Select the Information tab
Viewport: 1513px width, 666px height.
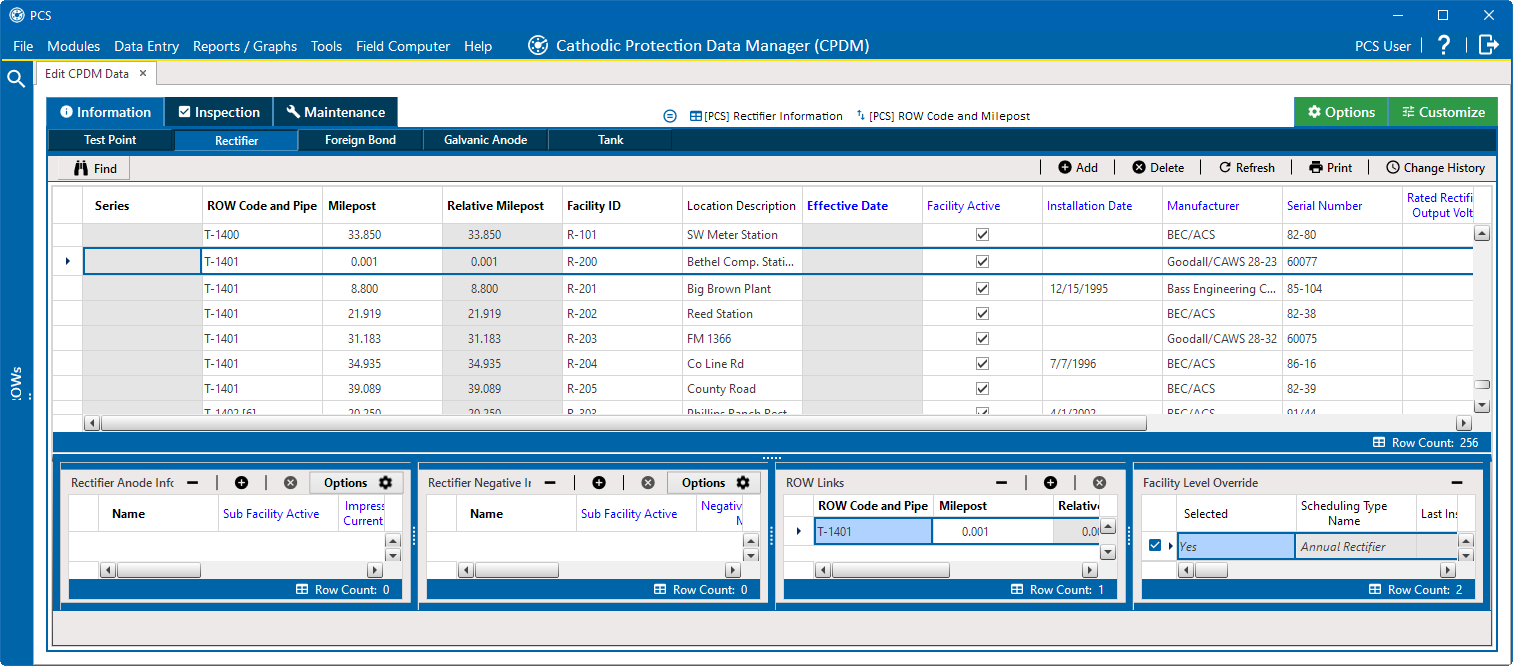(x=105, y=112)
